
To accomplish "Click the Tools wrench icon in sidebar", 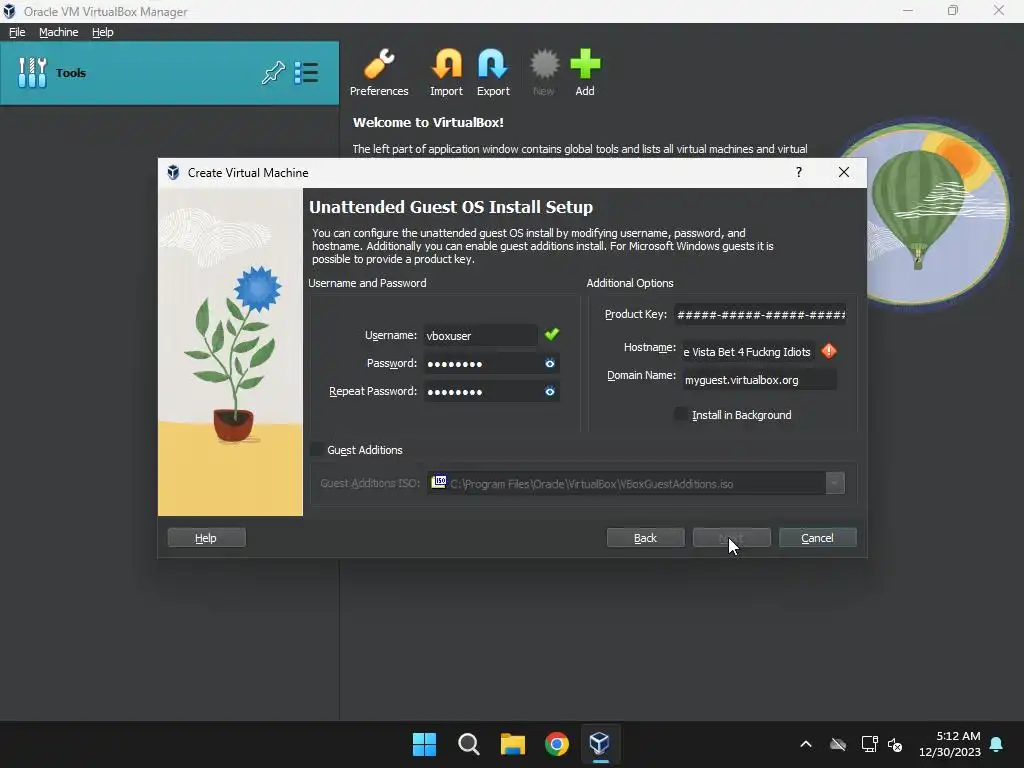I will tap(32, 72).
